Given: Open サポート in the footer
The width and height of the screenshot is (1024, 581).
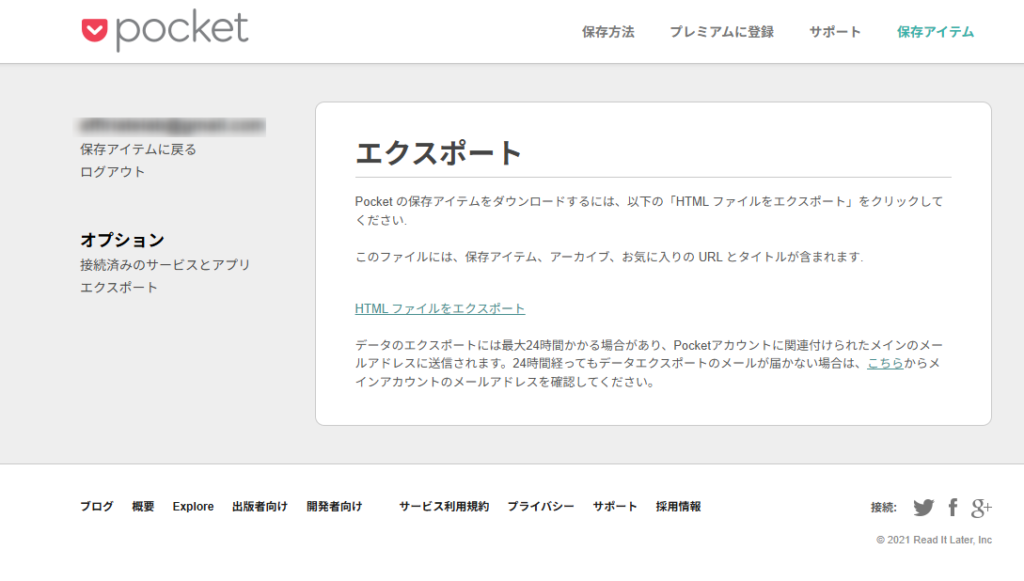Looking at the screenshot, I should tap(615, 507).
